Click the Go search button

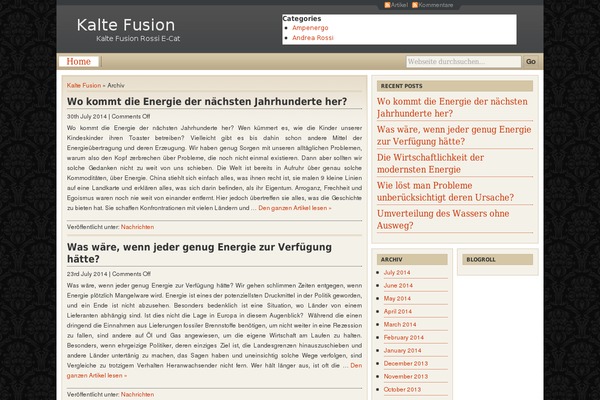pos(531,62)
